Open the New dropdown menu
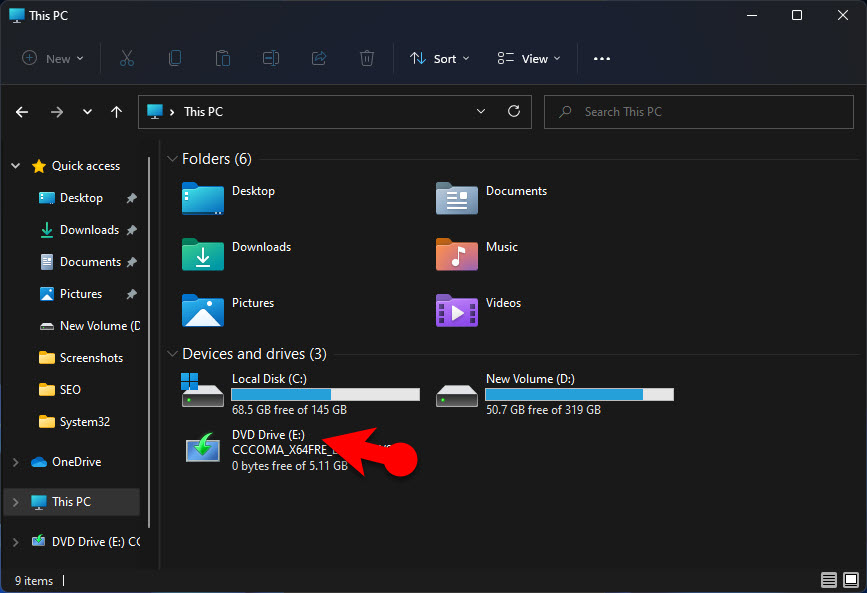Screen dimensions: 867x593 click(53, 59)
